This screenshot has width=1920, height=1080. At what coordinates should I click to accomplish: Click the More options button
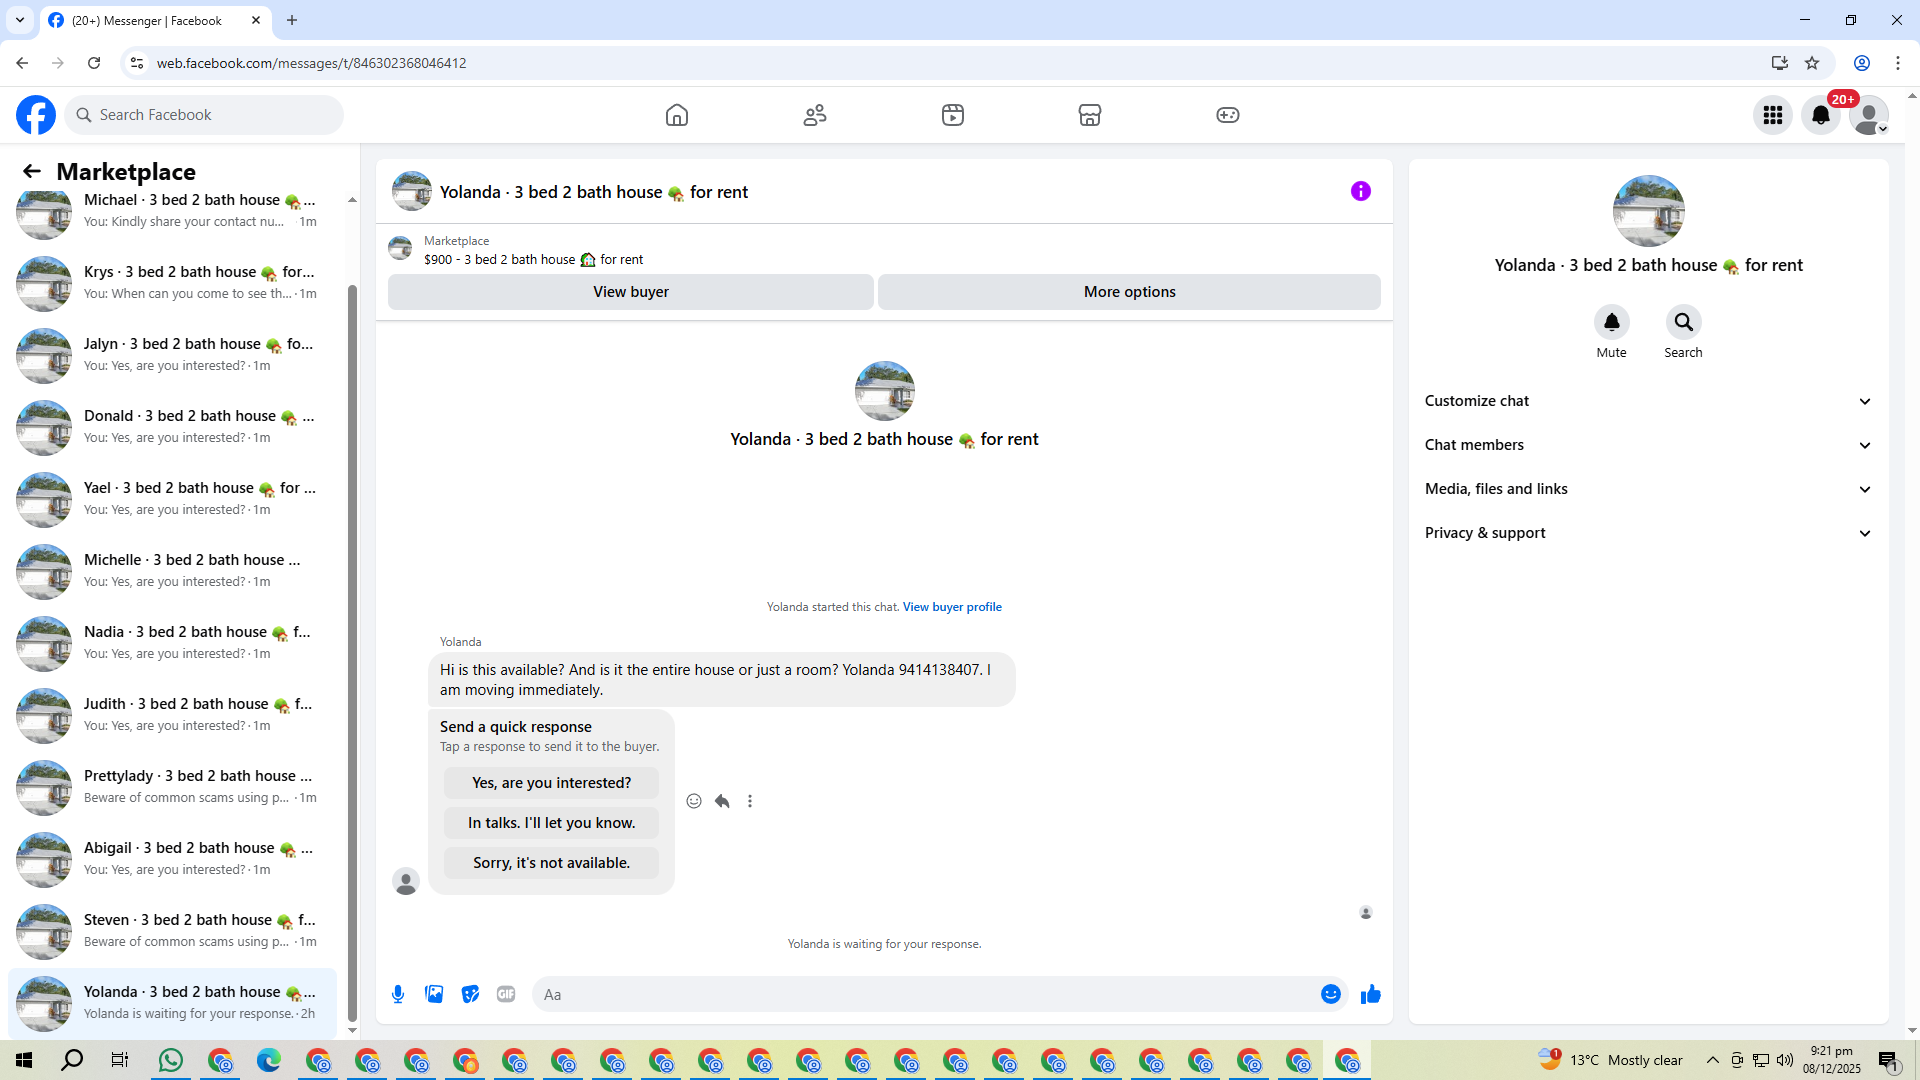[x=1130, y=292]
